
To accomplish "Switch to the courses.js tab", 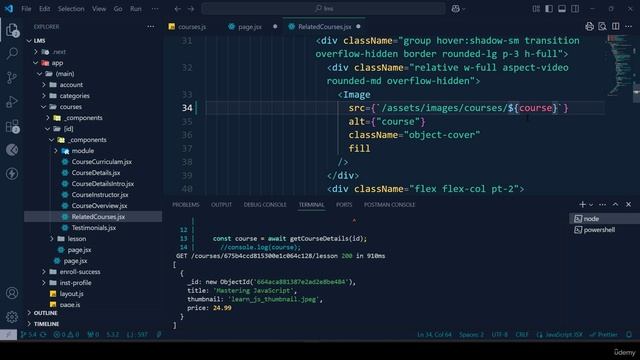I will point(192,27).
